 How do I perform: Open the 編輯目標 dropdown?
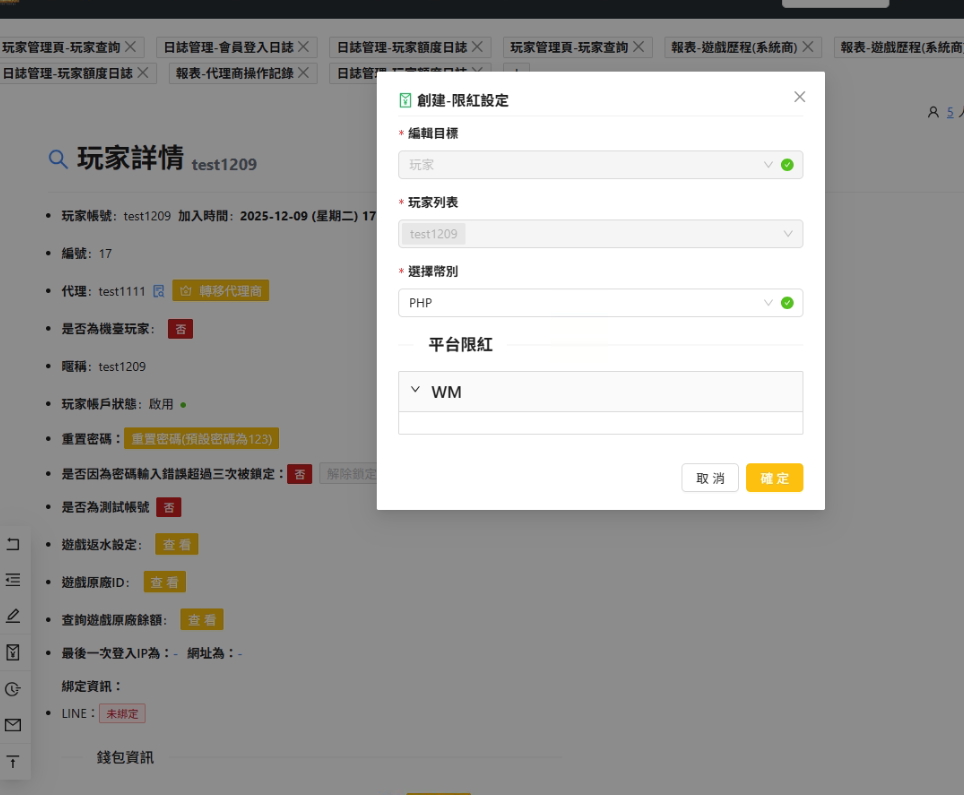point(600,165)
